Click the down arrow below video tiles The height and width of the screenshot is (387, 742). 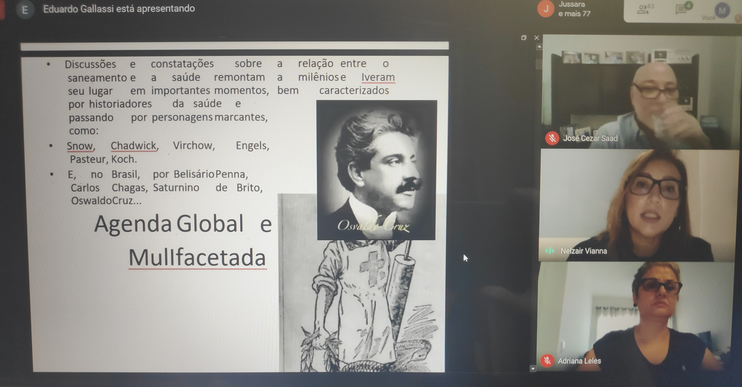(533, 369)
